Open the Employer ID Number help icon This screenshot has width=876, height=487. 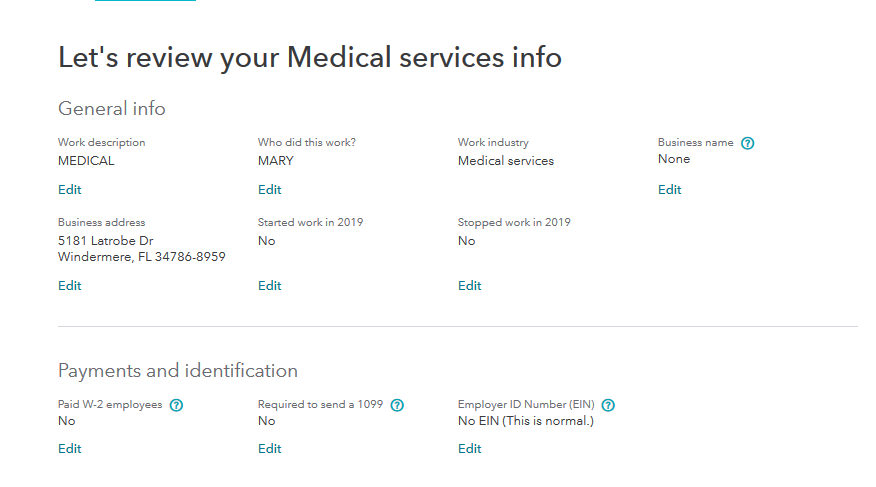pyautogui.click(x=608, y=405)
